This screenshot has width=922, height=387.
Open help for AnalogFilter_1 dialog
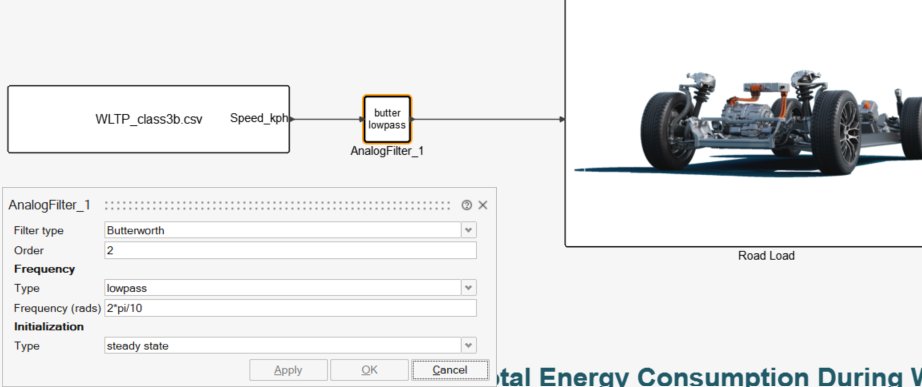467,205
